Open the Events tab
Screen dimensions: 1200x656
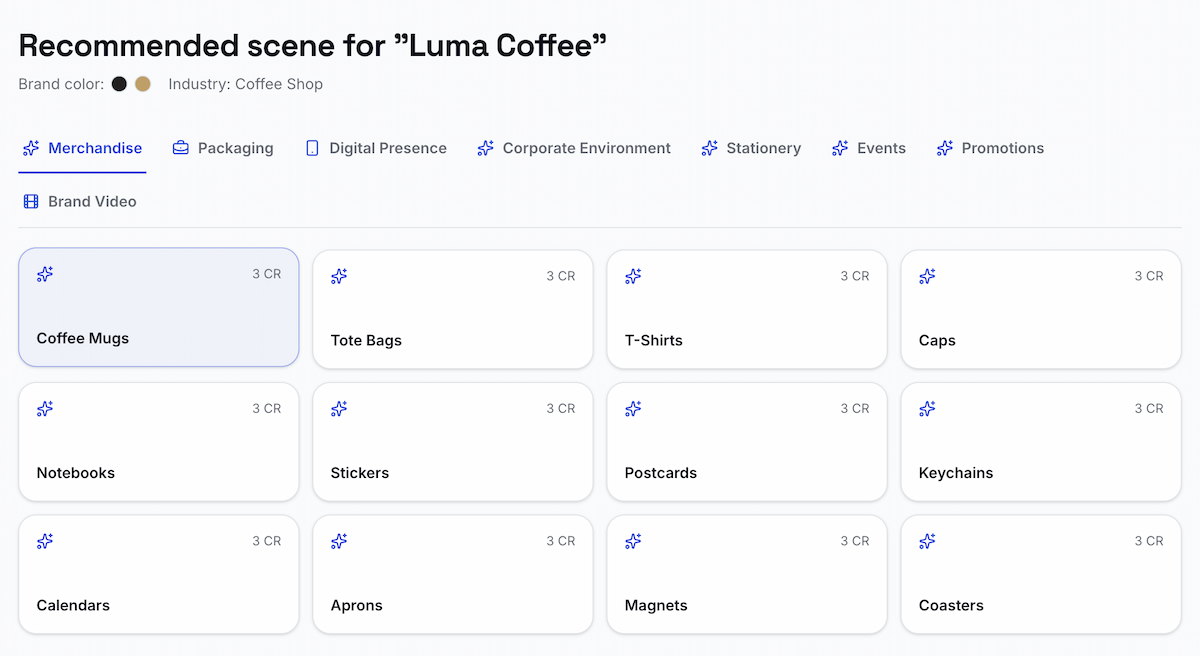869,148
